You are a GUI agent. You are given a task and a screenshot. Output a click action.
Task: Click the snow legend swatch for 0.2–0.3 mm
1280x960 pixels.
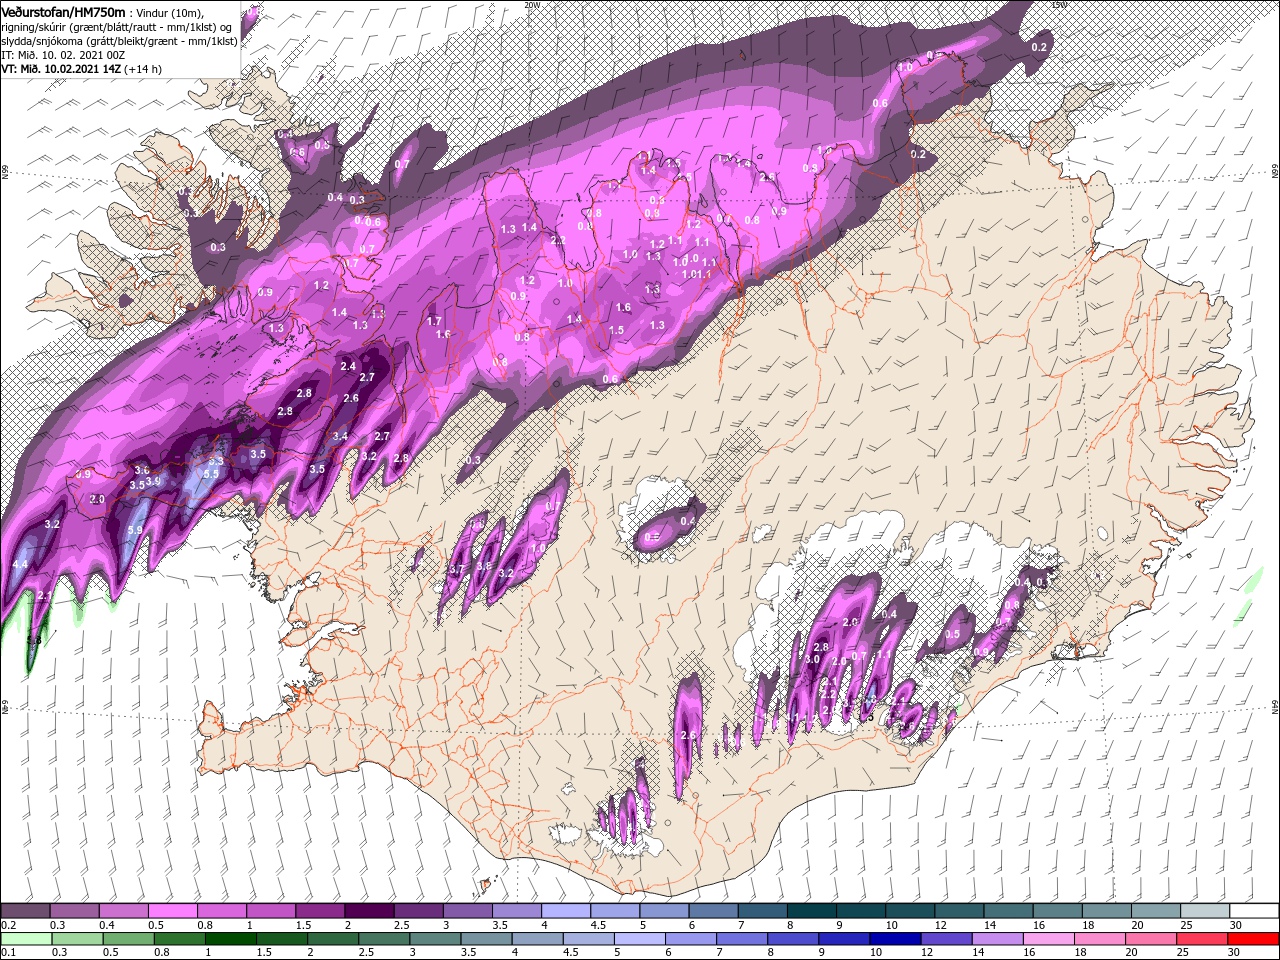(25, 911)
